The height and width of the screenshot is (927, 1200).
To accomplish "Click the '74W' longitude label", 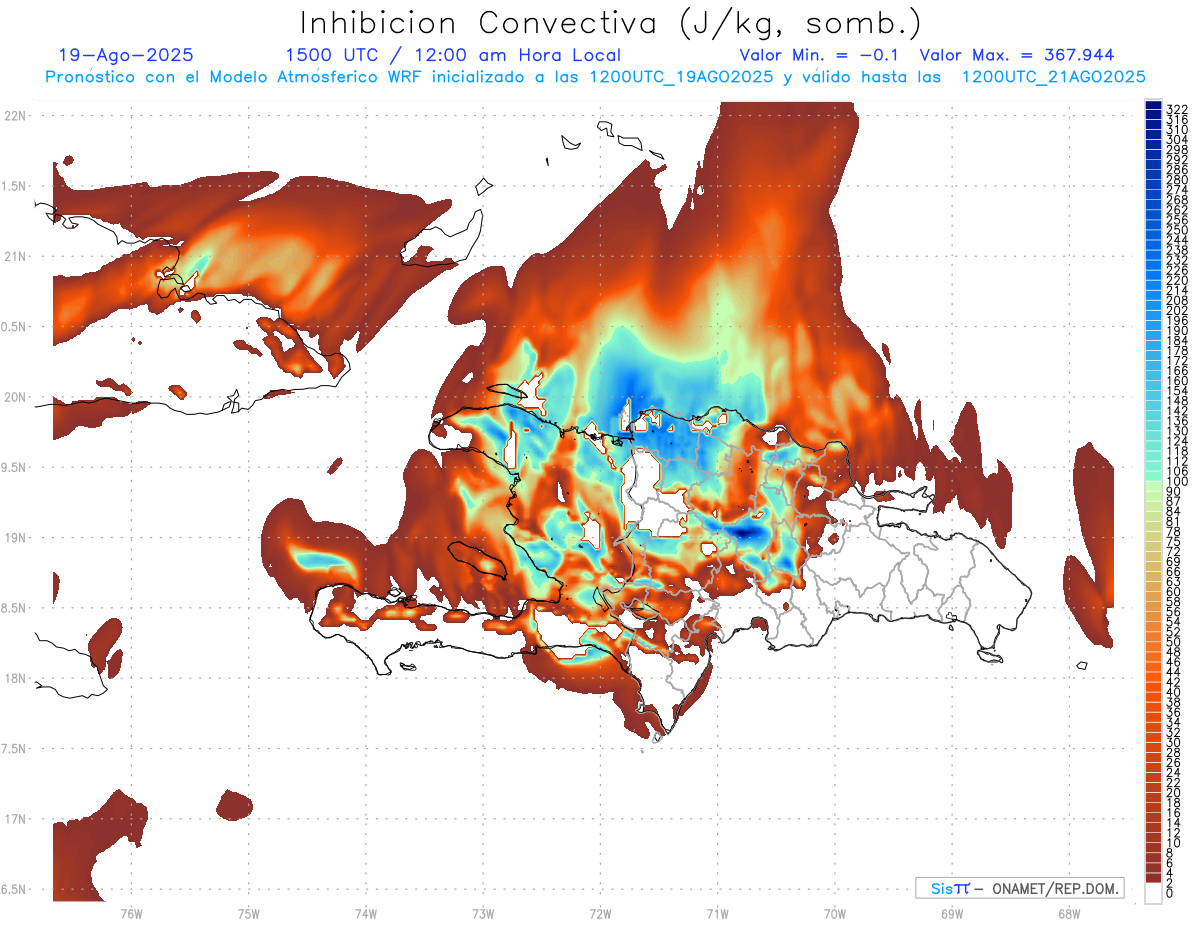I will pos(366,913).
